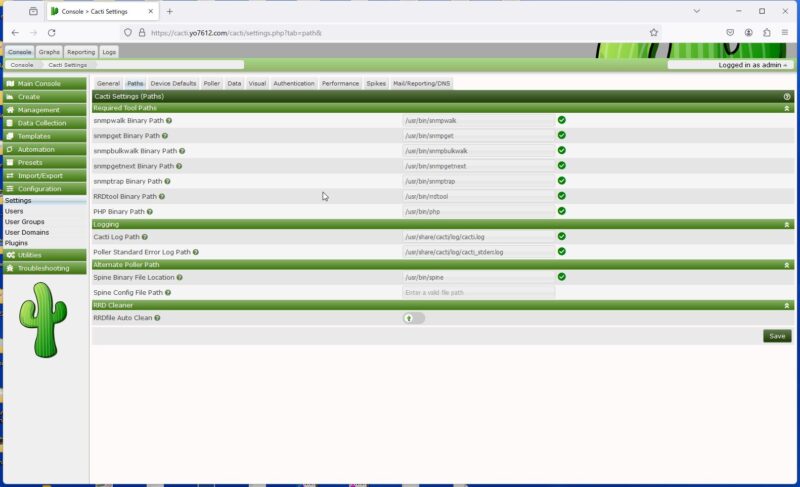Click help icon next to PHP Binary Path
This screenshot has width=800, height=487.
[x=149, y=212]
